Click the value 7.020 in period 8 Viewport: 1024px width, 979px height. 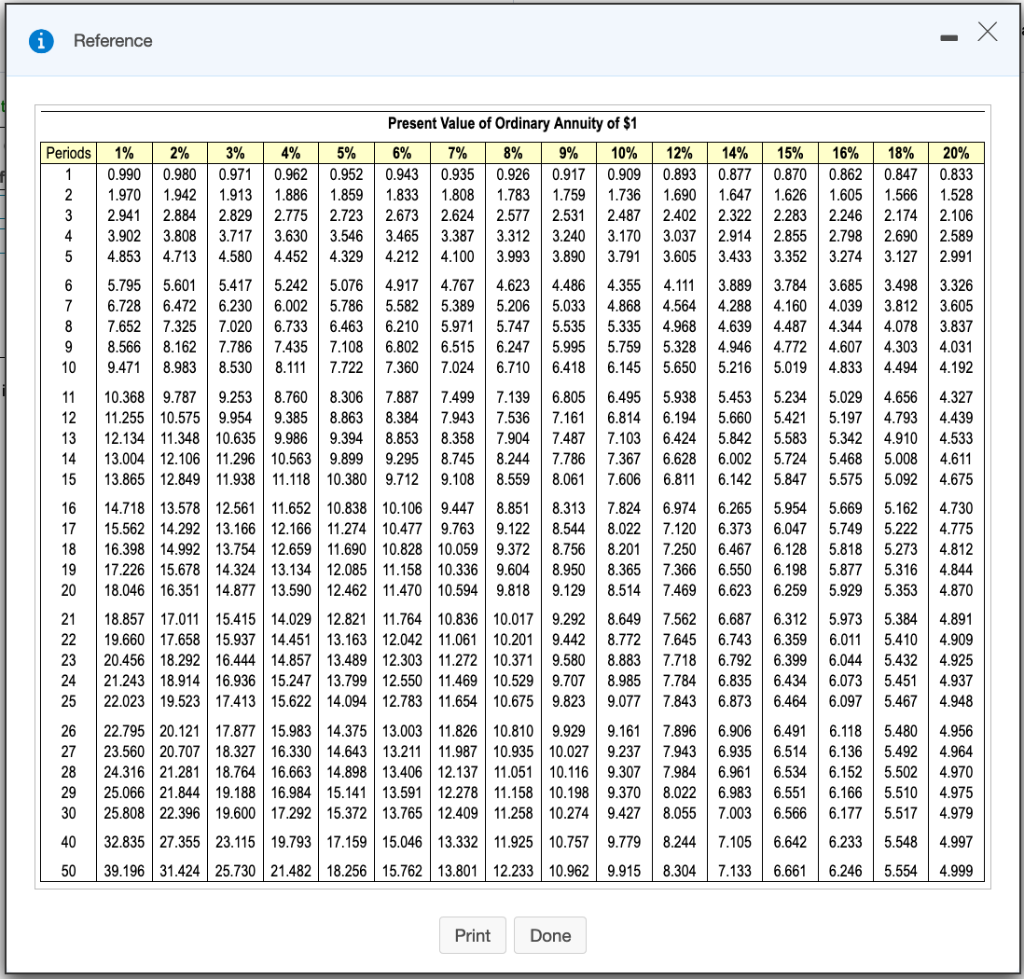pyautogui.click(x=235, y=327)
